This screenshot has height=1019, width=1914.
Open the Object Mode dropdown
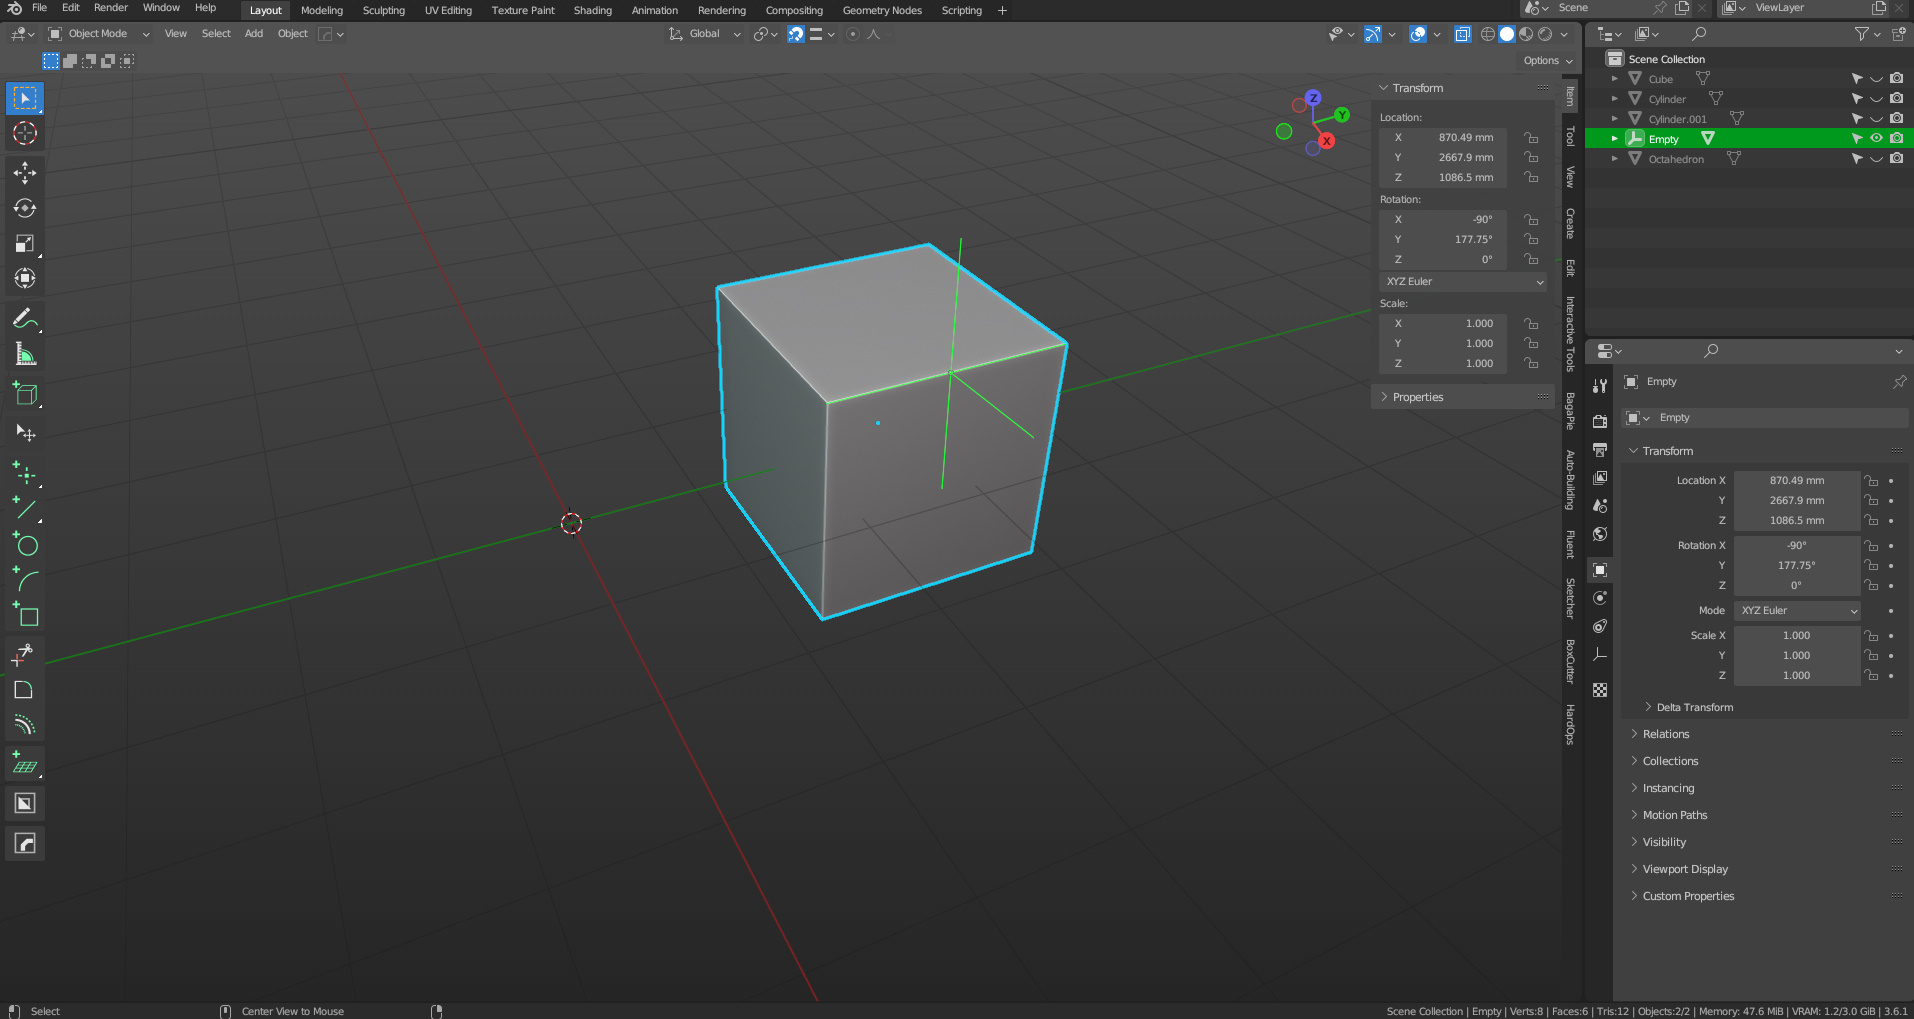(x=99, y=34)
